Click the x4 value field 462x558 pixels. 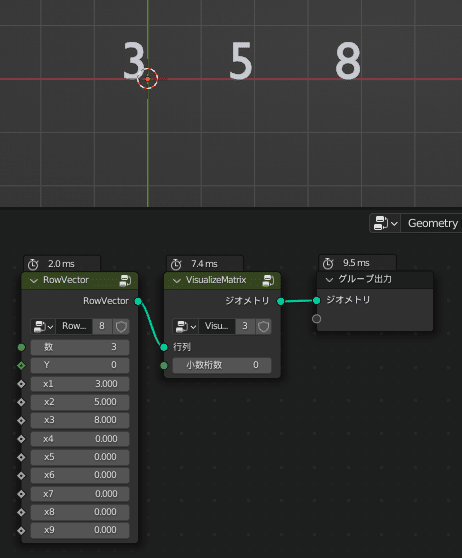(x=80, y=439)
